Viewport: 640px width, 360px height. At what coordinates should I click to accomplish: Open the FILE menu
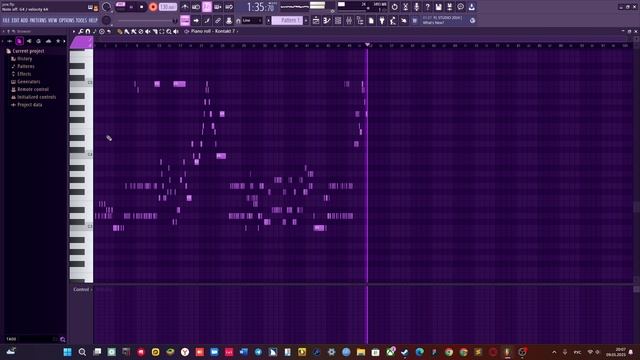tap(6, 20)
